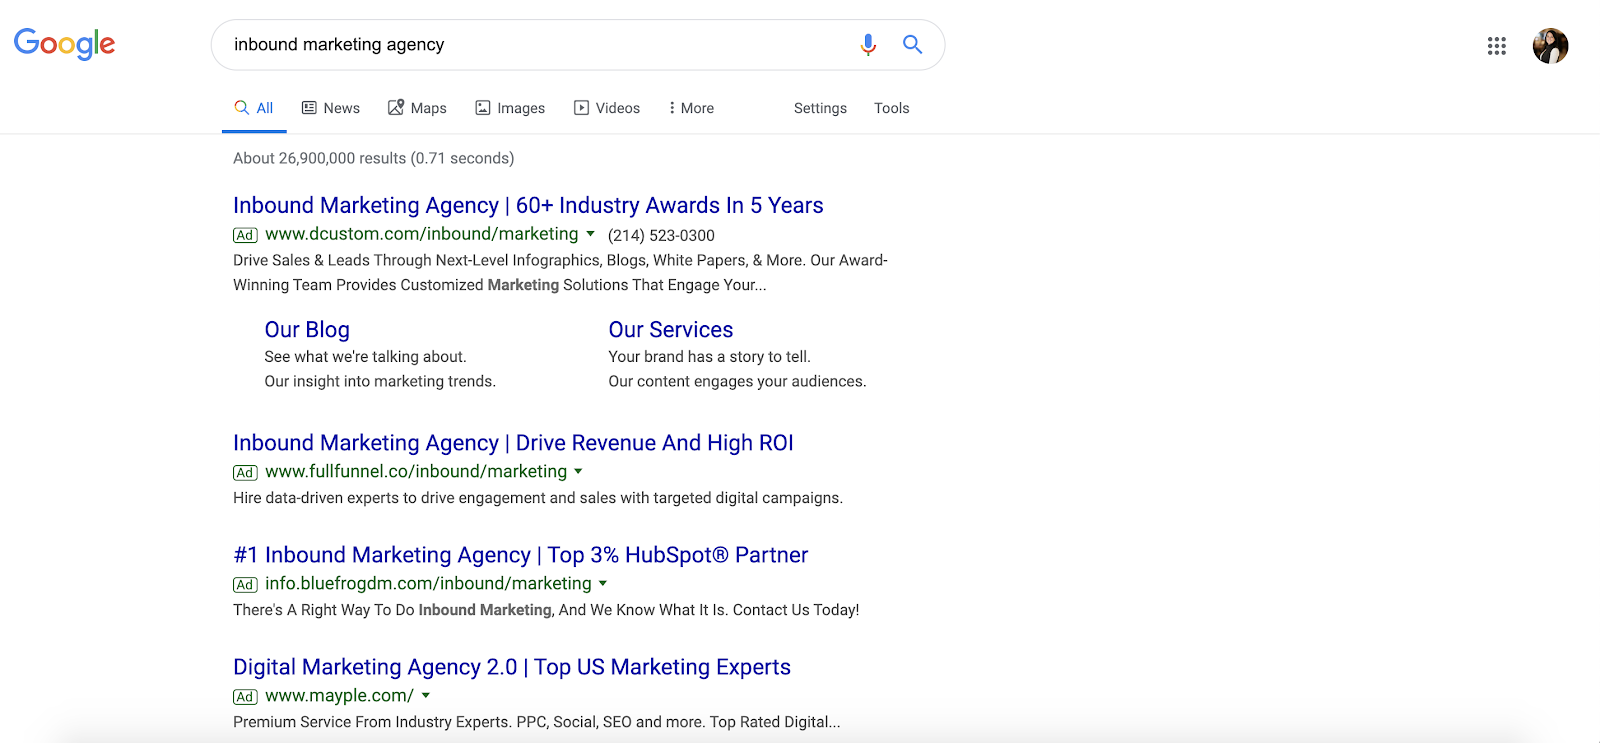Viewport: 1600px width, 743px height.
Task: Click the 'See what we're talking about.' text
Action: [365, 357]
